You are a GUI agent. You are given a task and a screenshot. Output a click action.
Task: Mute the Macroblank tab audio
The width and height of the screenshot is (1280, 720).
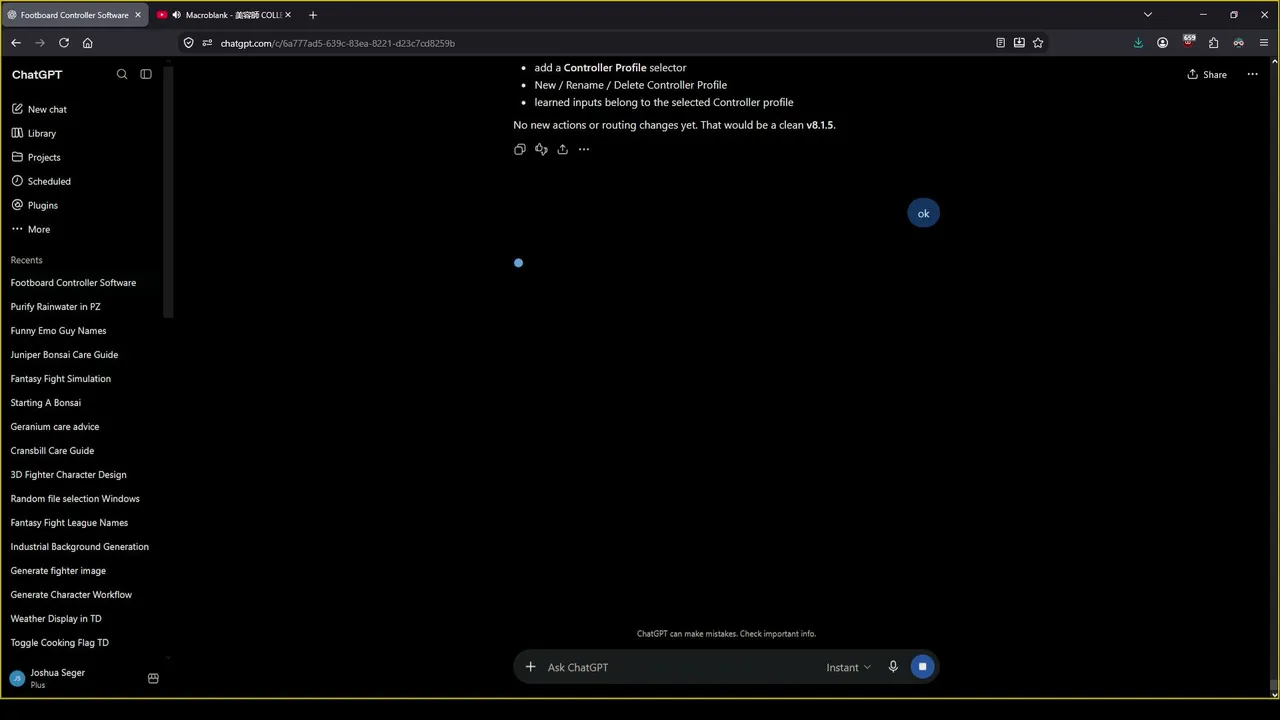176,15
